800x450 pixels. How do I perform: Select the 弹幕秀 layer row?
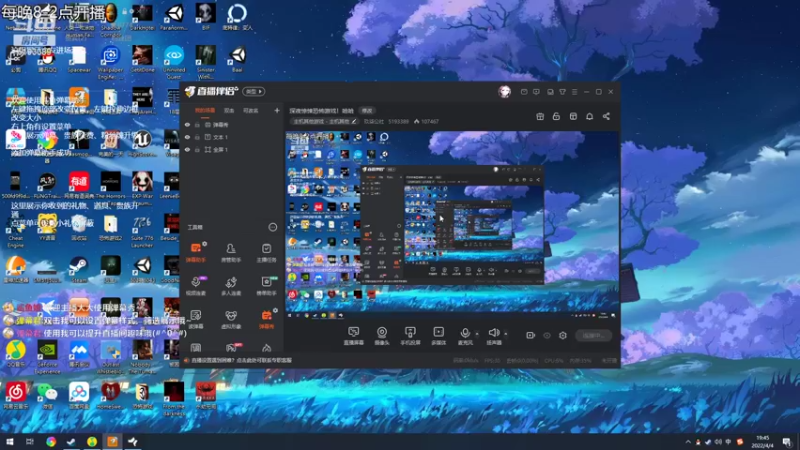coord(232,125)
